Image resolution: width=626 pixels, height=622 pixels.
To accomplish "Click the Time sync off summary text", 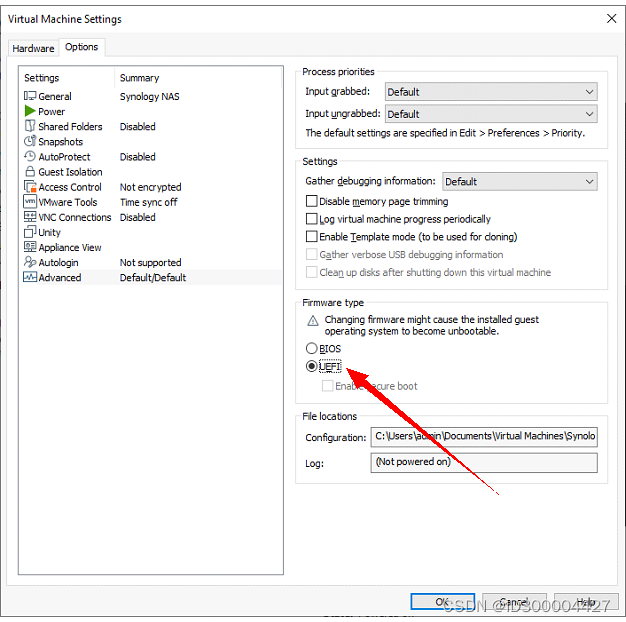I will click(x=149, y=202).
